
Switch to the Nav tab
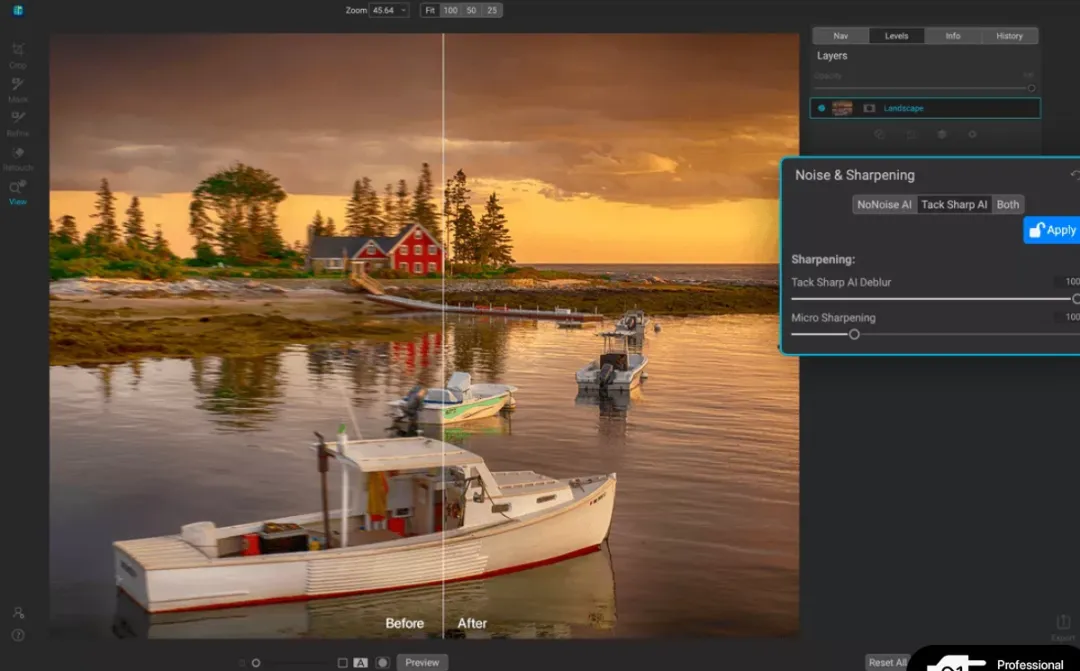tap(841, 36)
